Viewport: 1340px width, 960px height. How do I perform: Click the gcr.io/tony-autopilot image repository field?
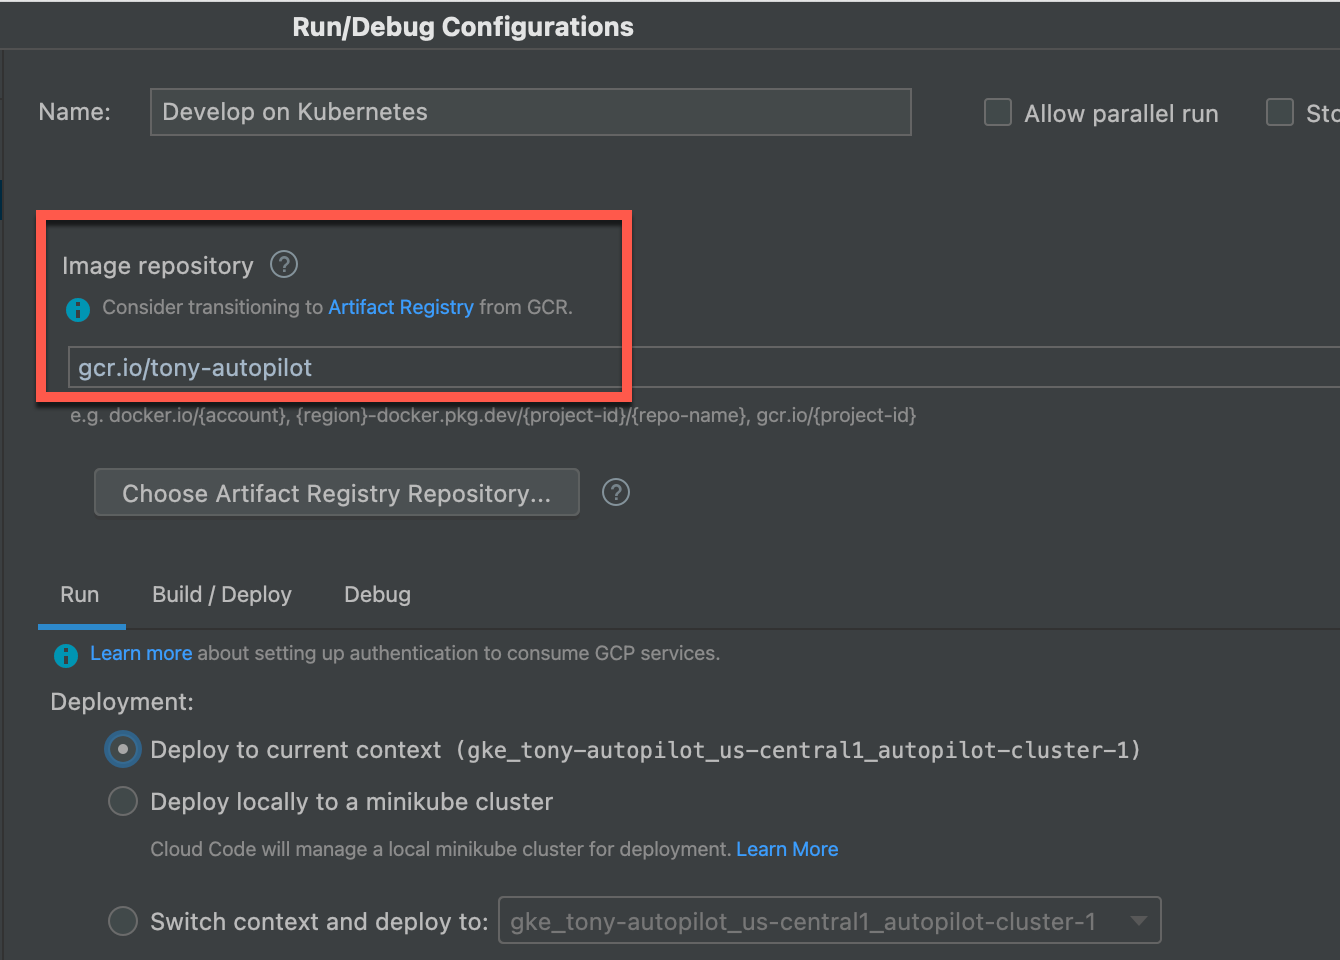pyautogui.click(x=704, y=367)
